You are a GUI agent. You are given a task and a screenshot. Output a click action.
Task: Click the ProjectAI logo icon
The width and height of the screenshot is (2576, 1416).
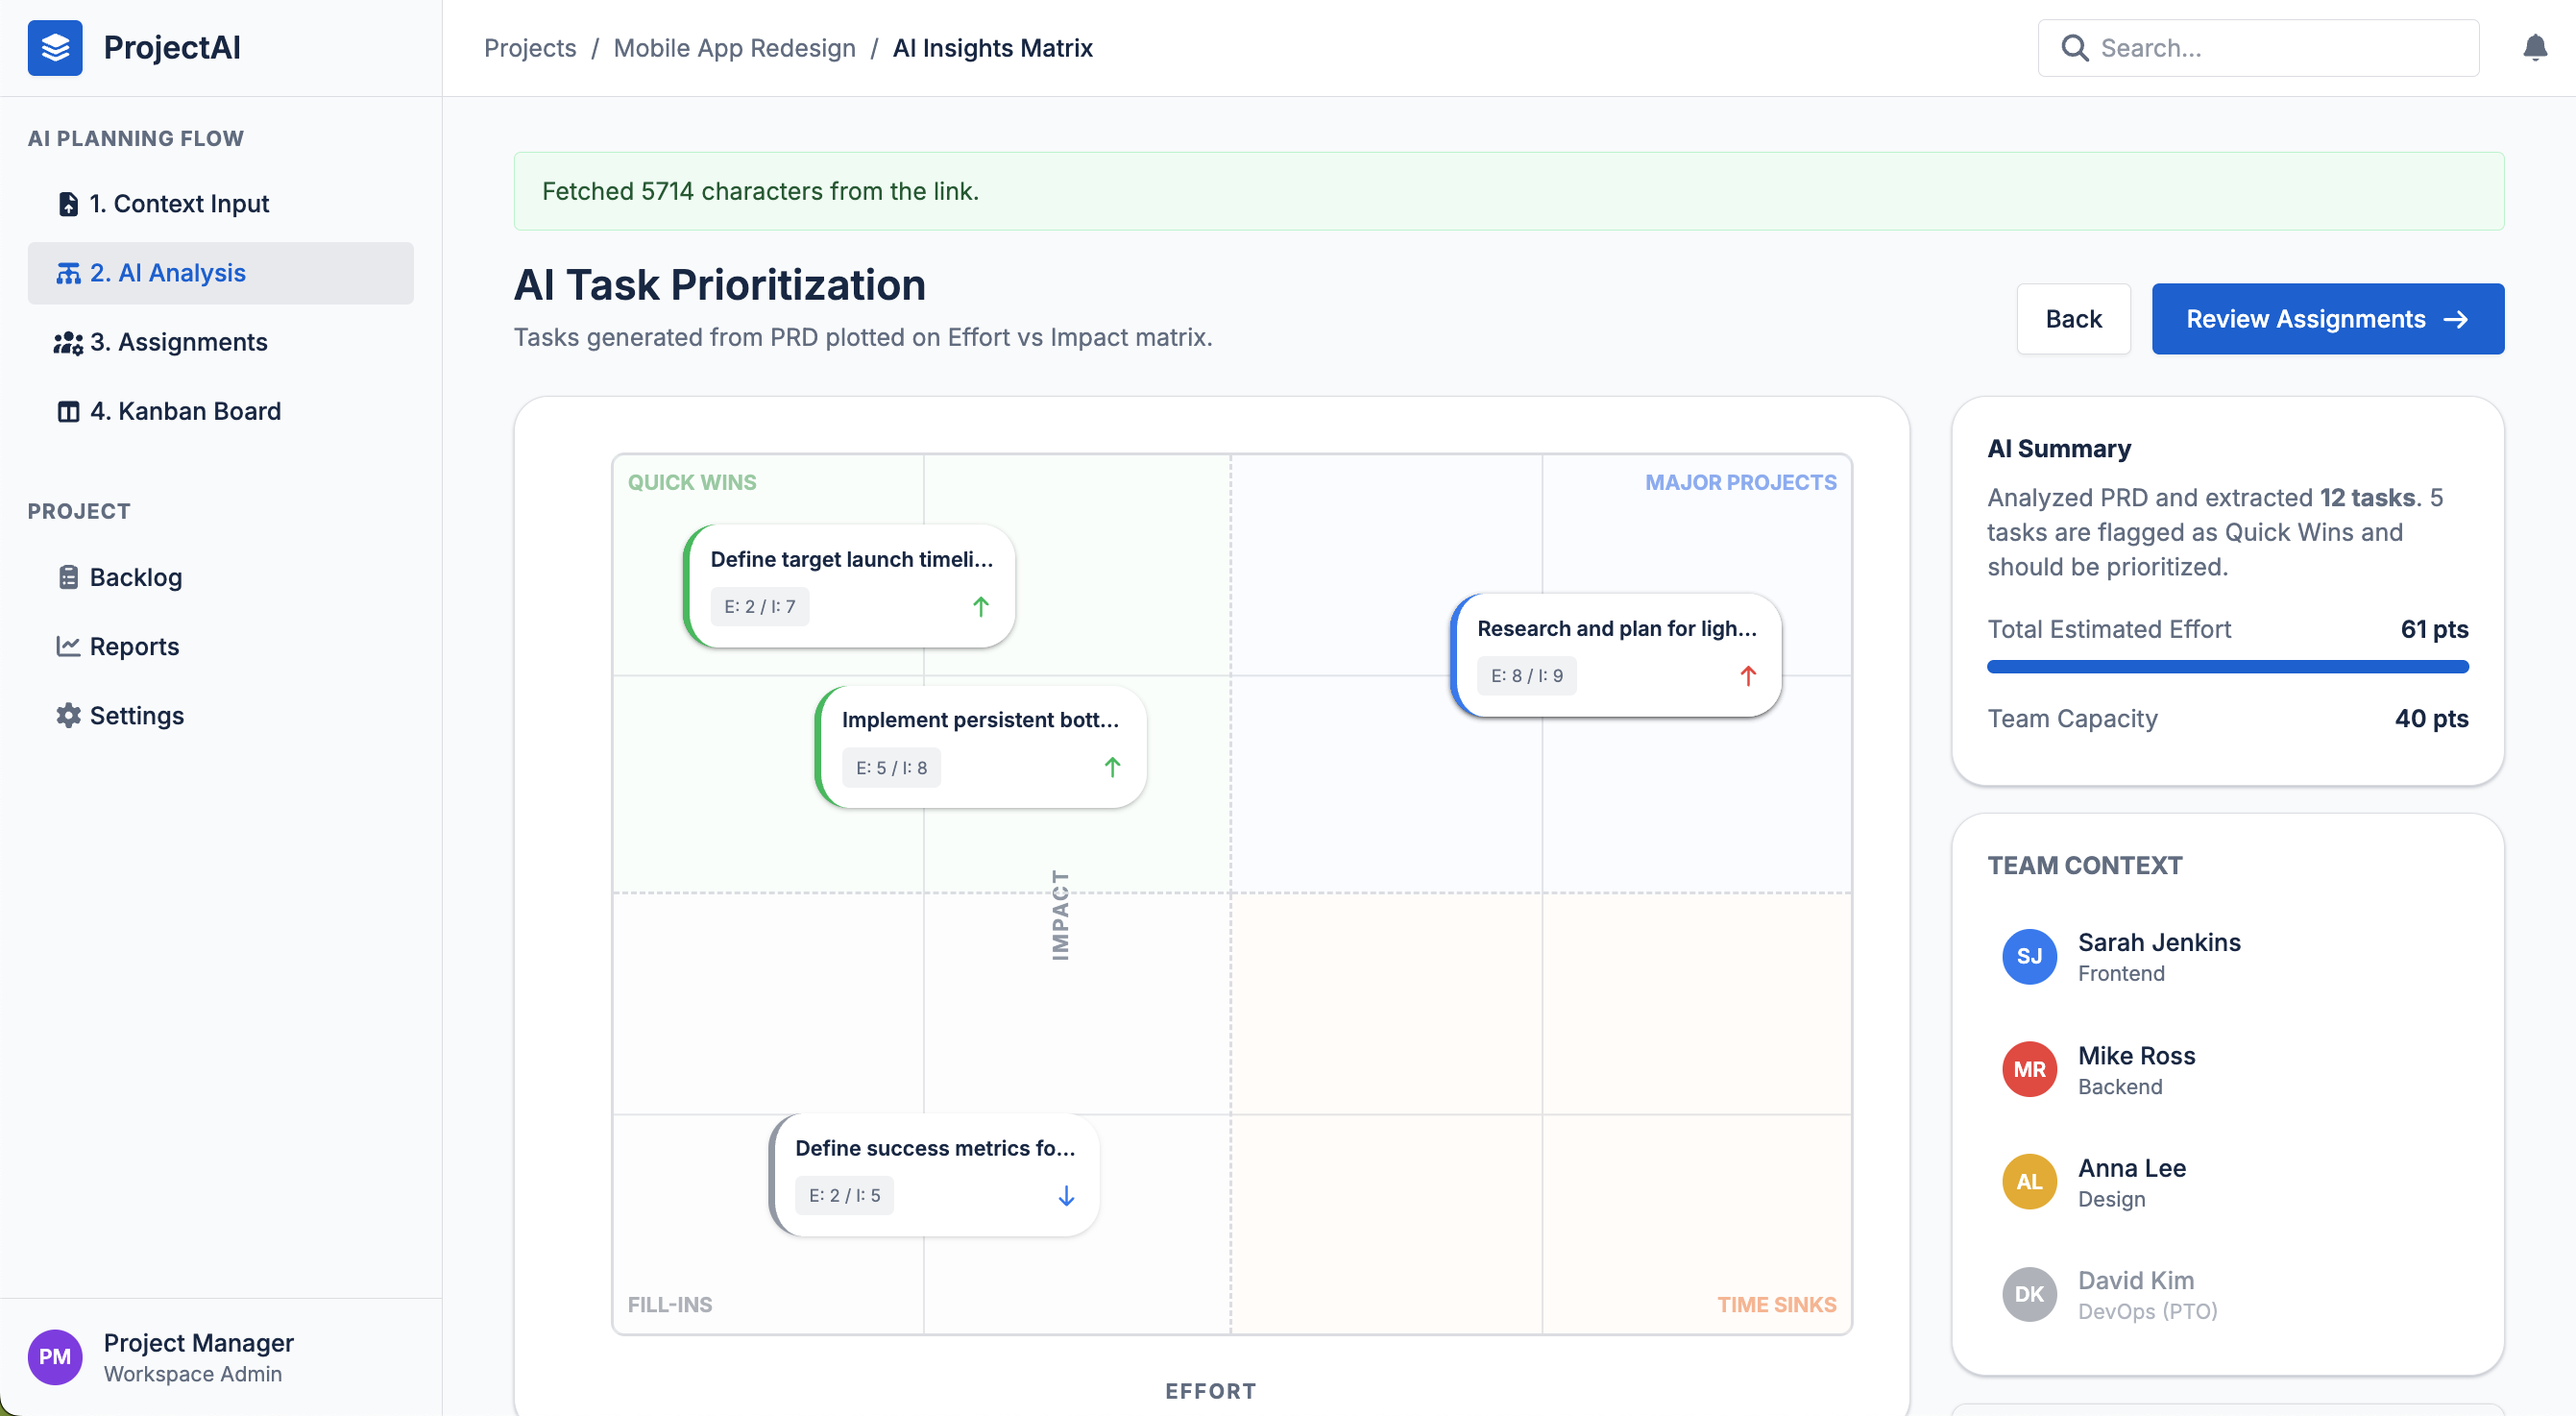pyautogui.click(x=55, y=48)
